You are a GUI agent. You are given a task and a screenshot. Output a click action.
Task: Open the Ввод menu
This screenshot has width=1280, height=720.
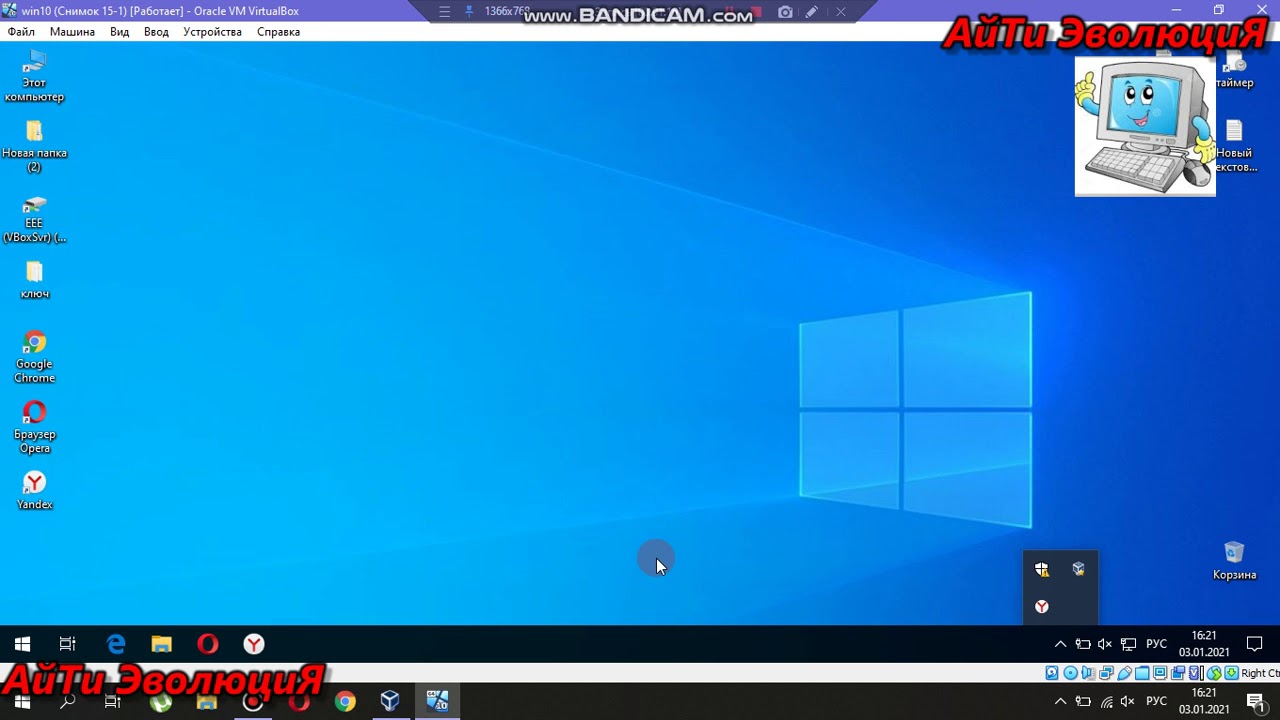point(157,32)
